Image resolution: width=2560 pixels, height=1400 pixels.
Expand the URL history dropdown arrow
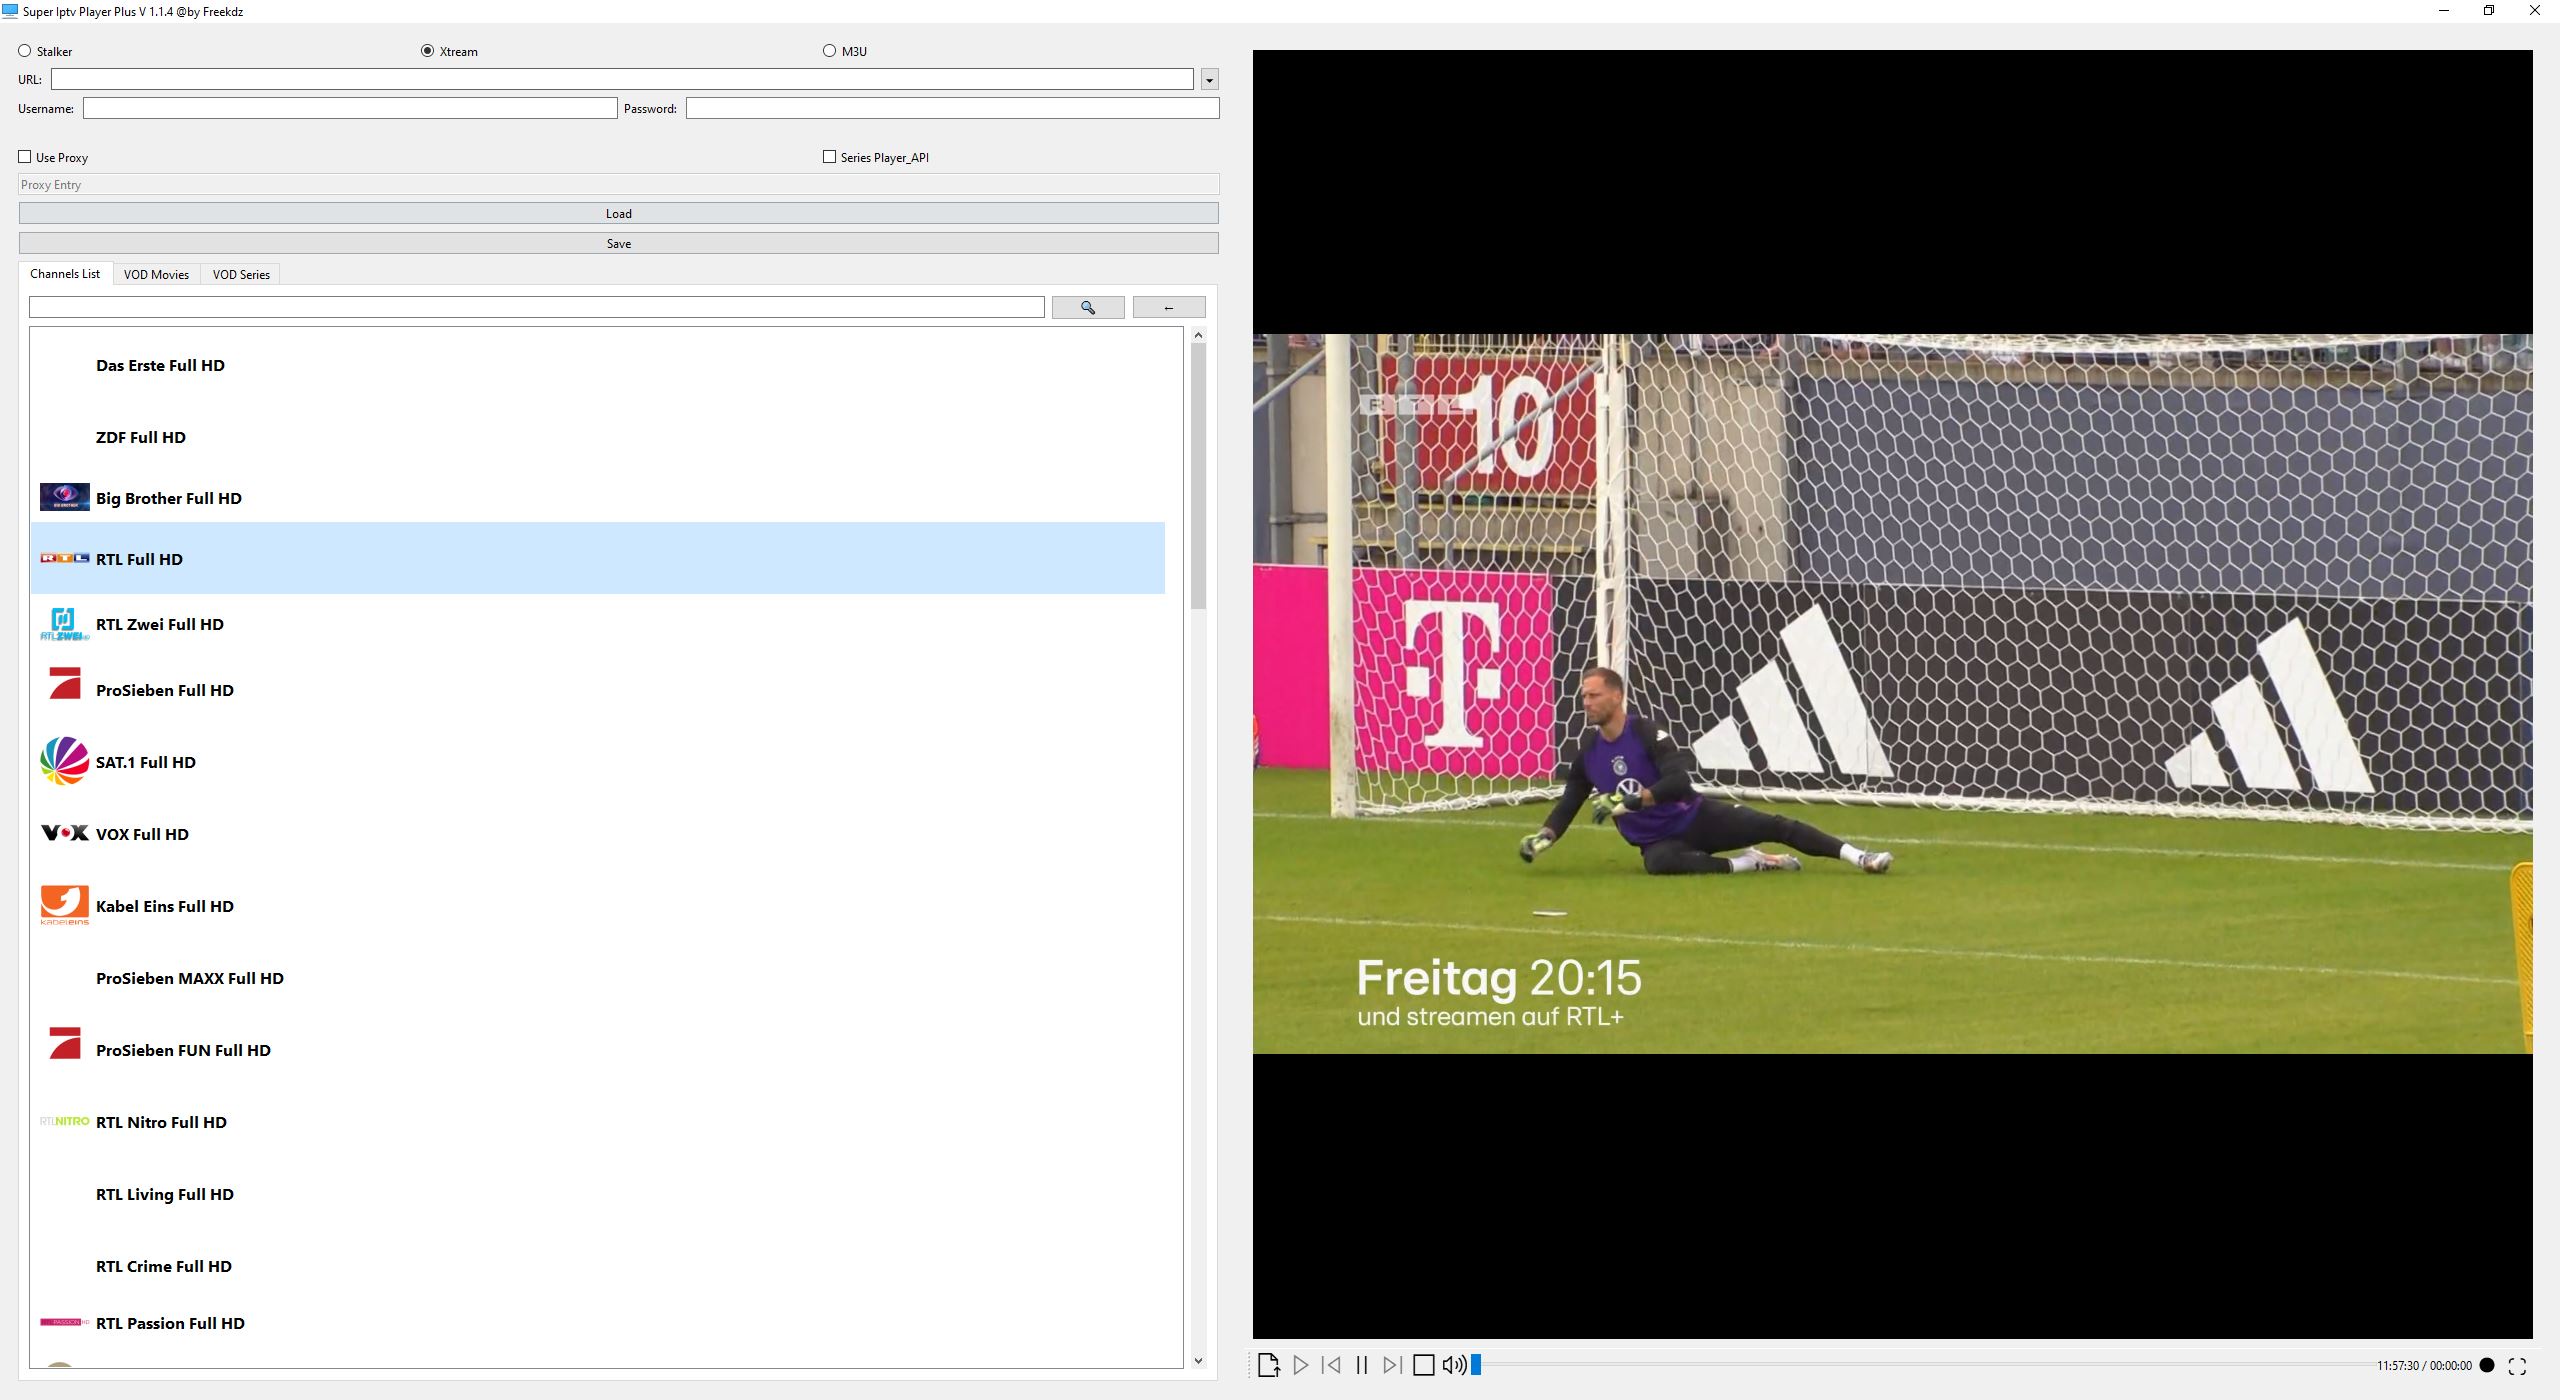click(1209, 79)
